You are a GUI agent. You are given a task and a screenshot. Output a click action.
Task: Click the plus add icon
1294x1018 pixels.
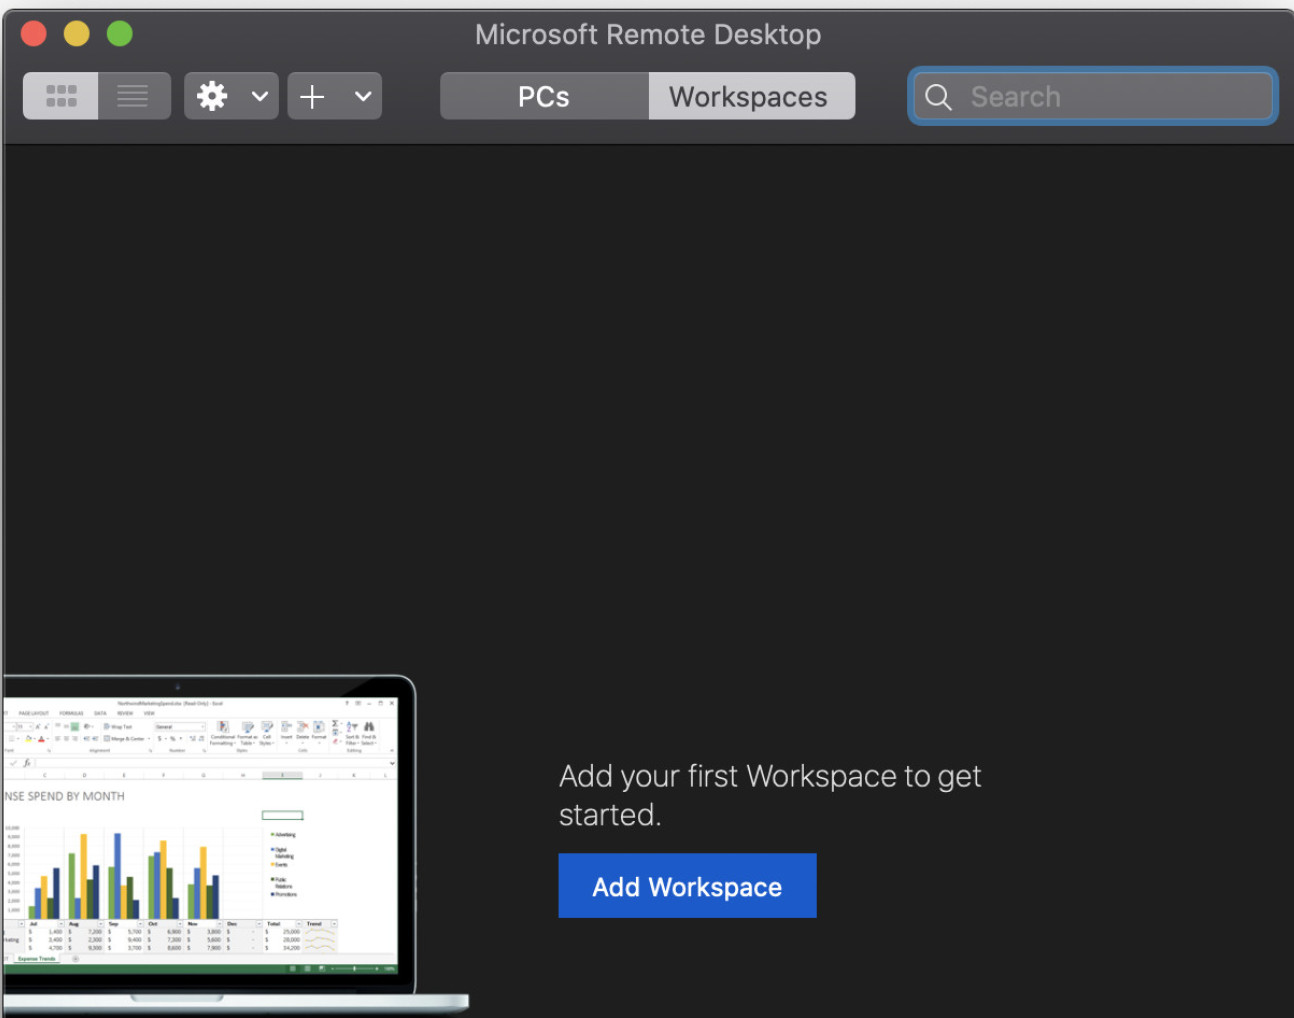(x=312, y=96)
